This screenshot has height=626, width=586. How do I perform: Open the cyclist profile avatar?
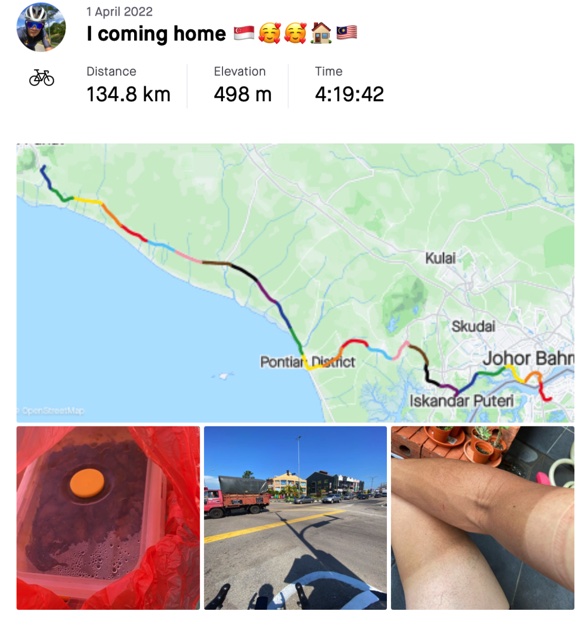tap(41, 27)
